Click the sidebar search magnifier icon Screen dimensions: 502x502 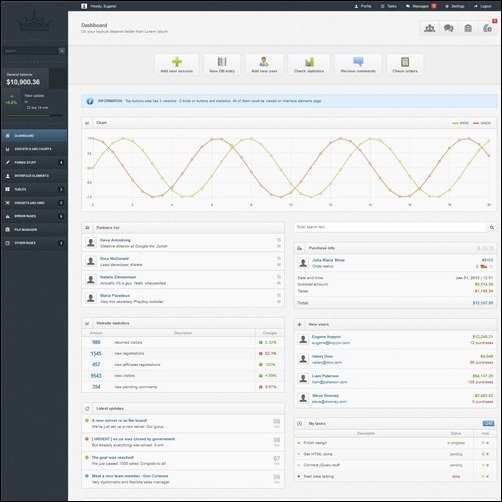tap(62, 51)
